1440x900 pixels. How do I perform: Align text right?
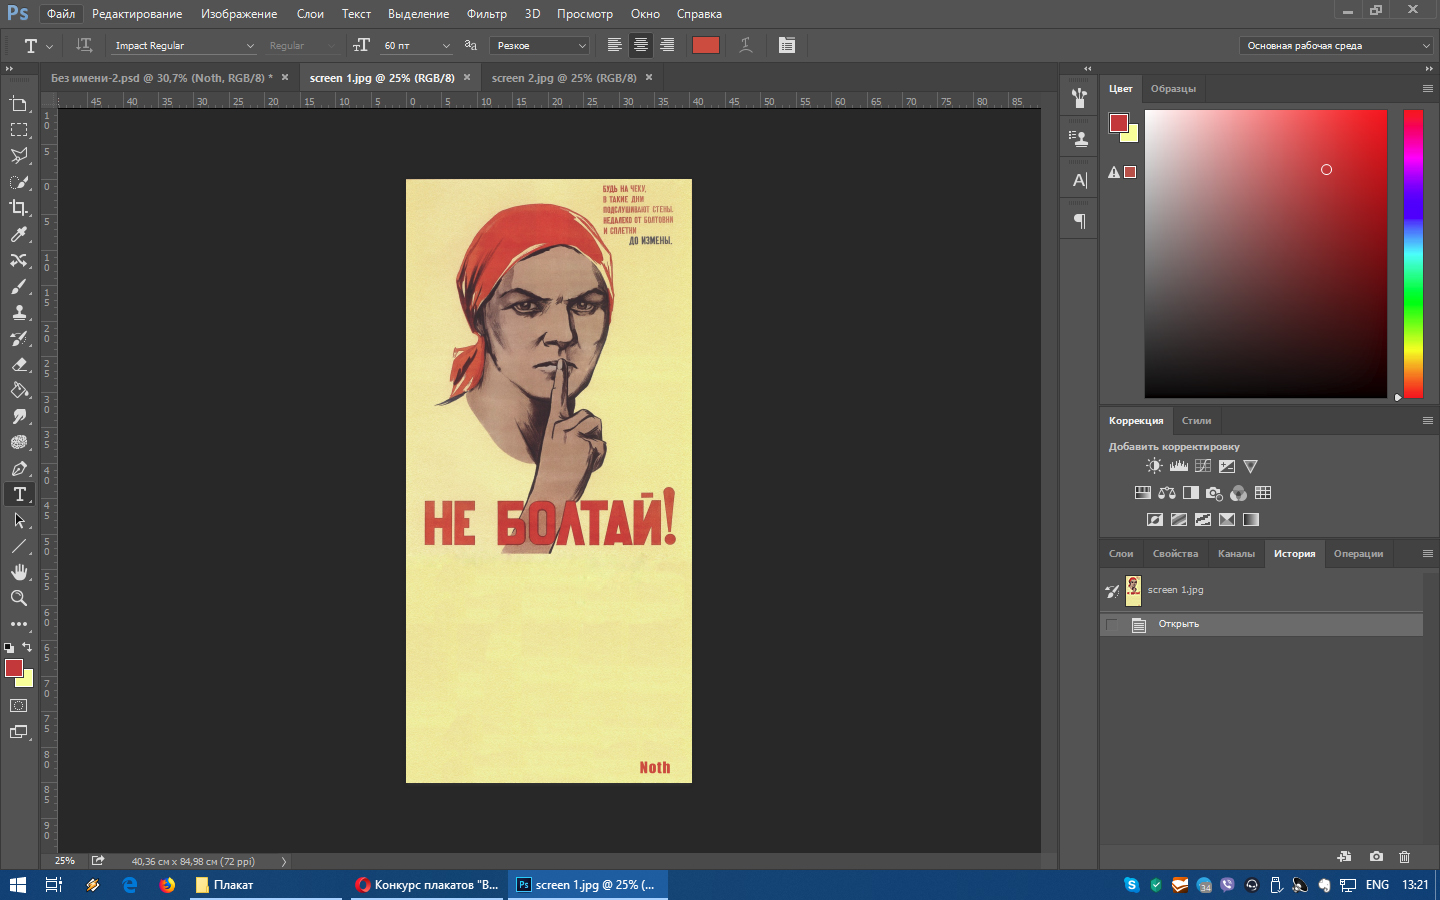(x=667, y=45)
